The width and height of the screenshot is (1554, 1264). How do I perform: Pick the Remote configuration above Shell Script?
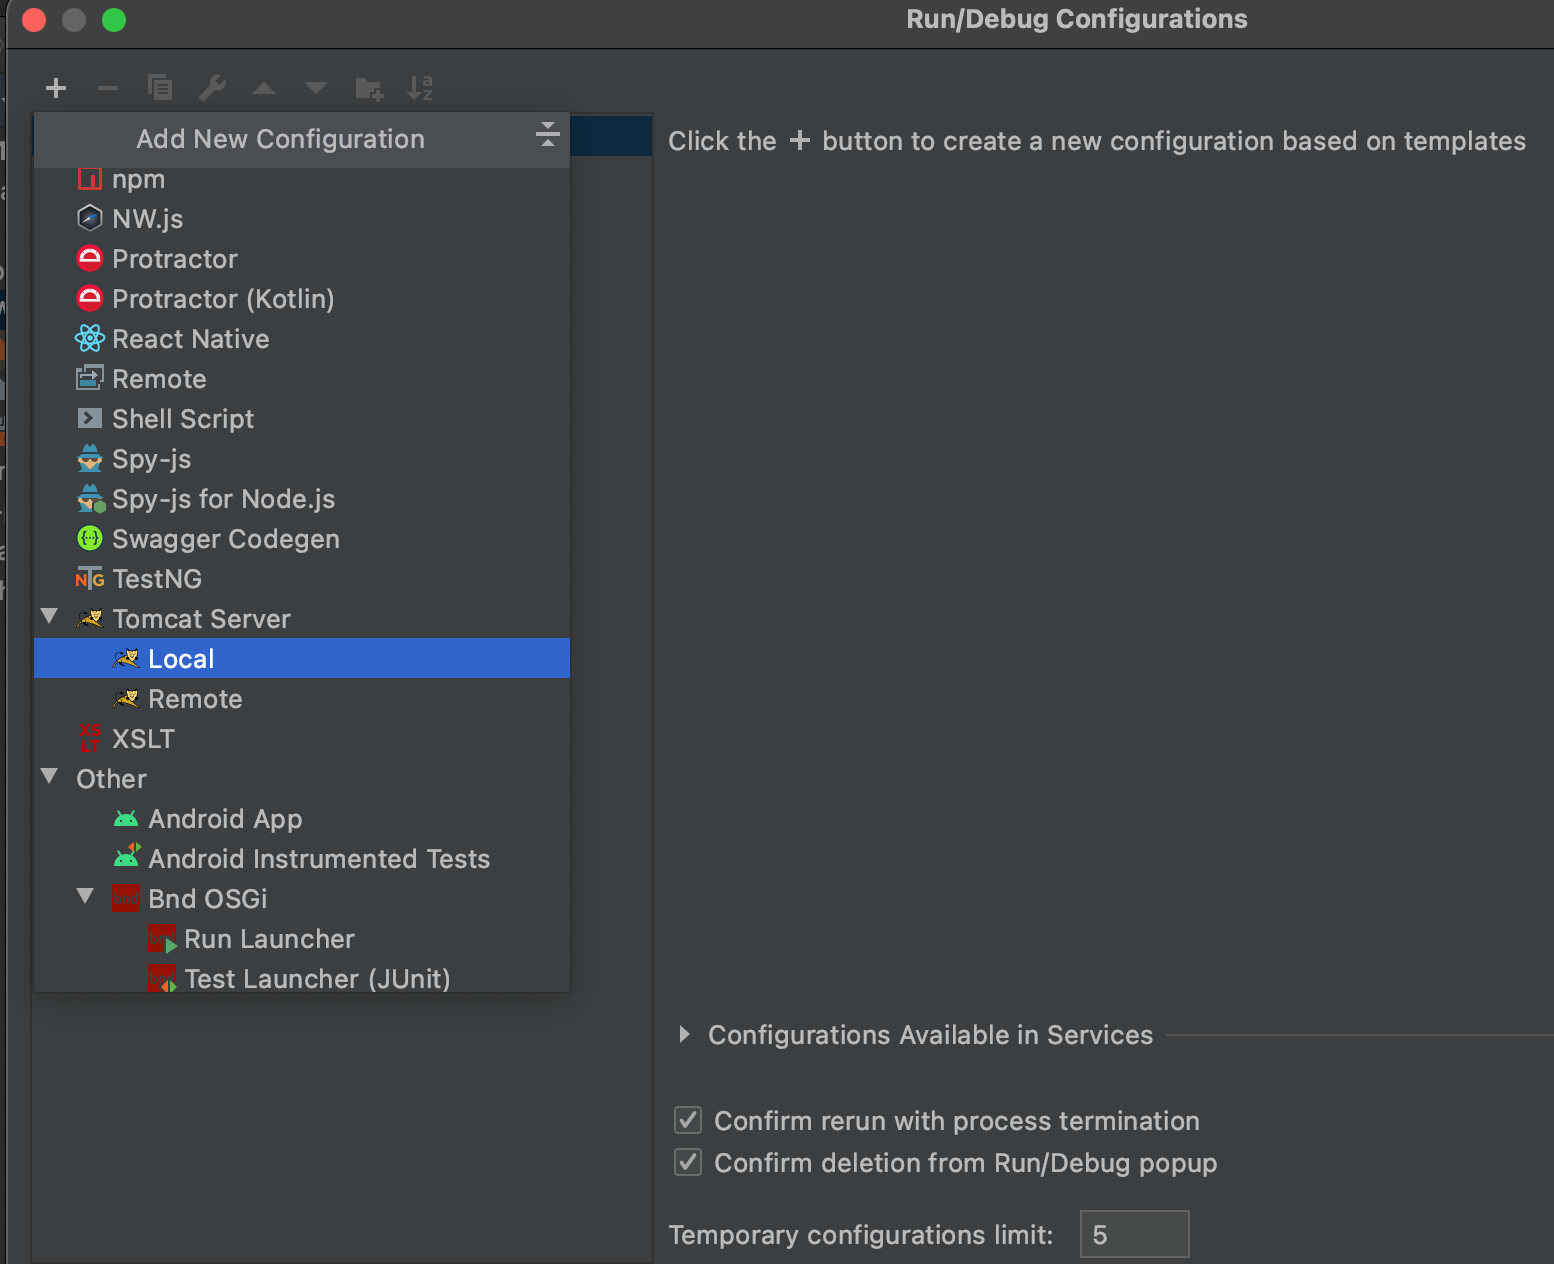[302, 378]
